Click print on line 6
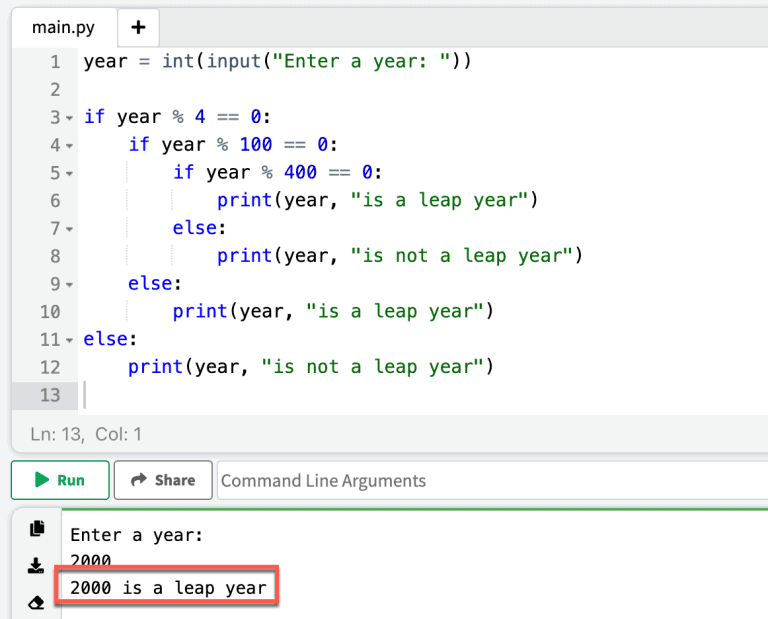This screenshot has height=619, width=768. pyautogui.click(x=244, y=200)
